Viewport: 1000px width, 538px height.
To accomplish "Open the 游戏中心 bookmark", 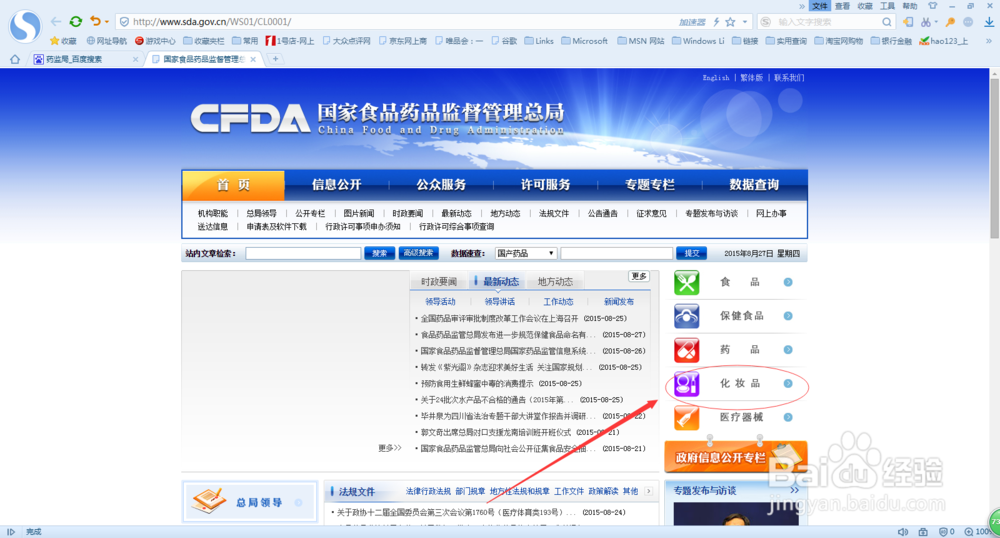I will (155, 41).
